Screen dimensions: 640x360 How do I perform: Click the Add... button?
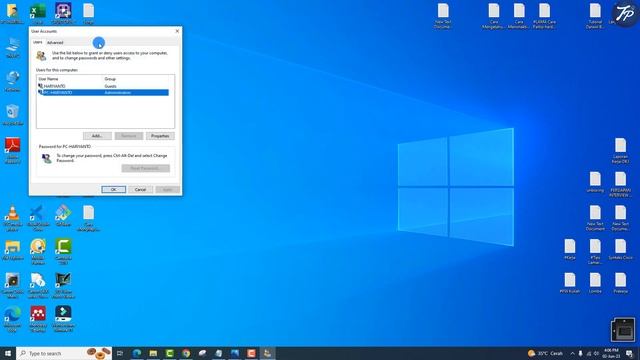pos(97,136)
